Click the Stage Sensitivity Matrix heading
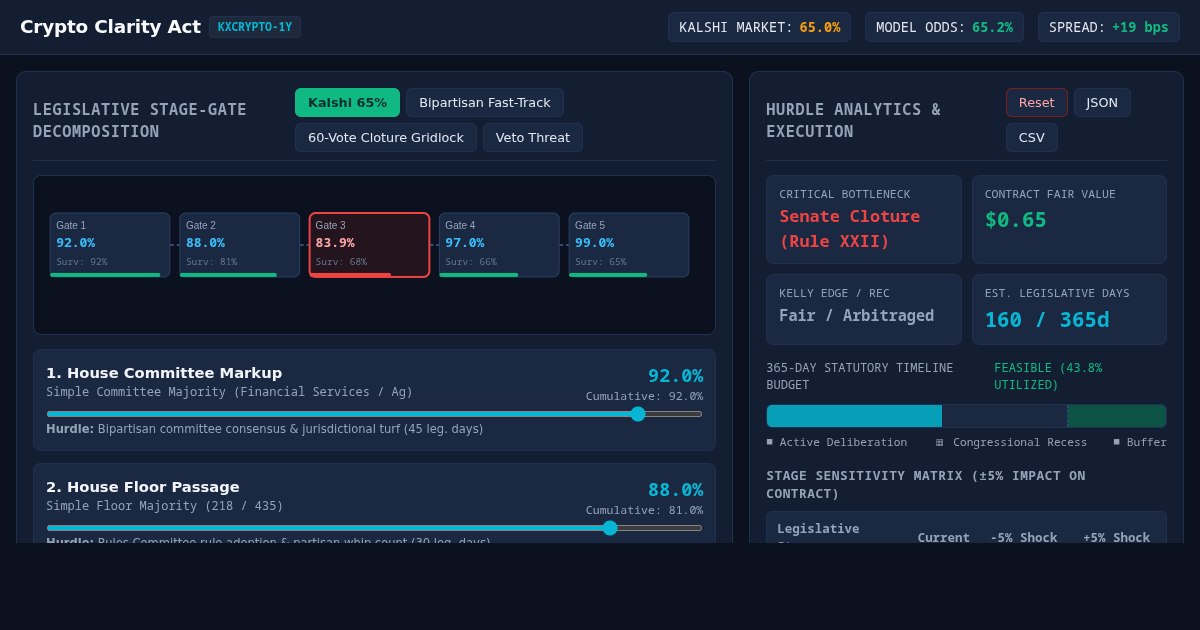Screen dimensions: 1200x630 coord(926,484)
